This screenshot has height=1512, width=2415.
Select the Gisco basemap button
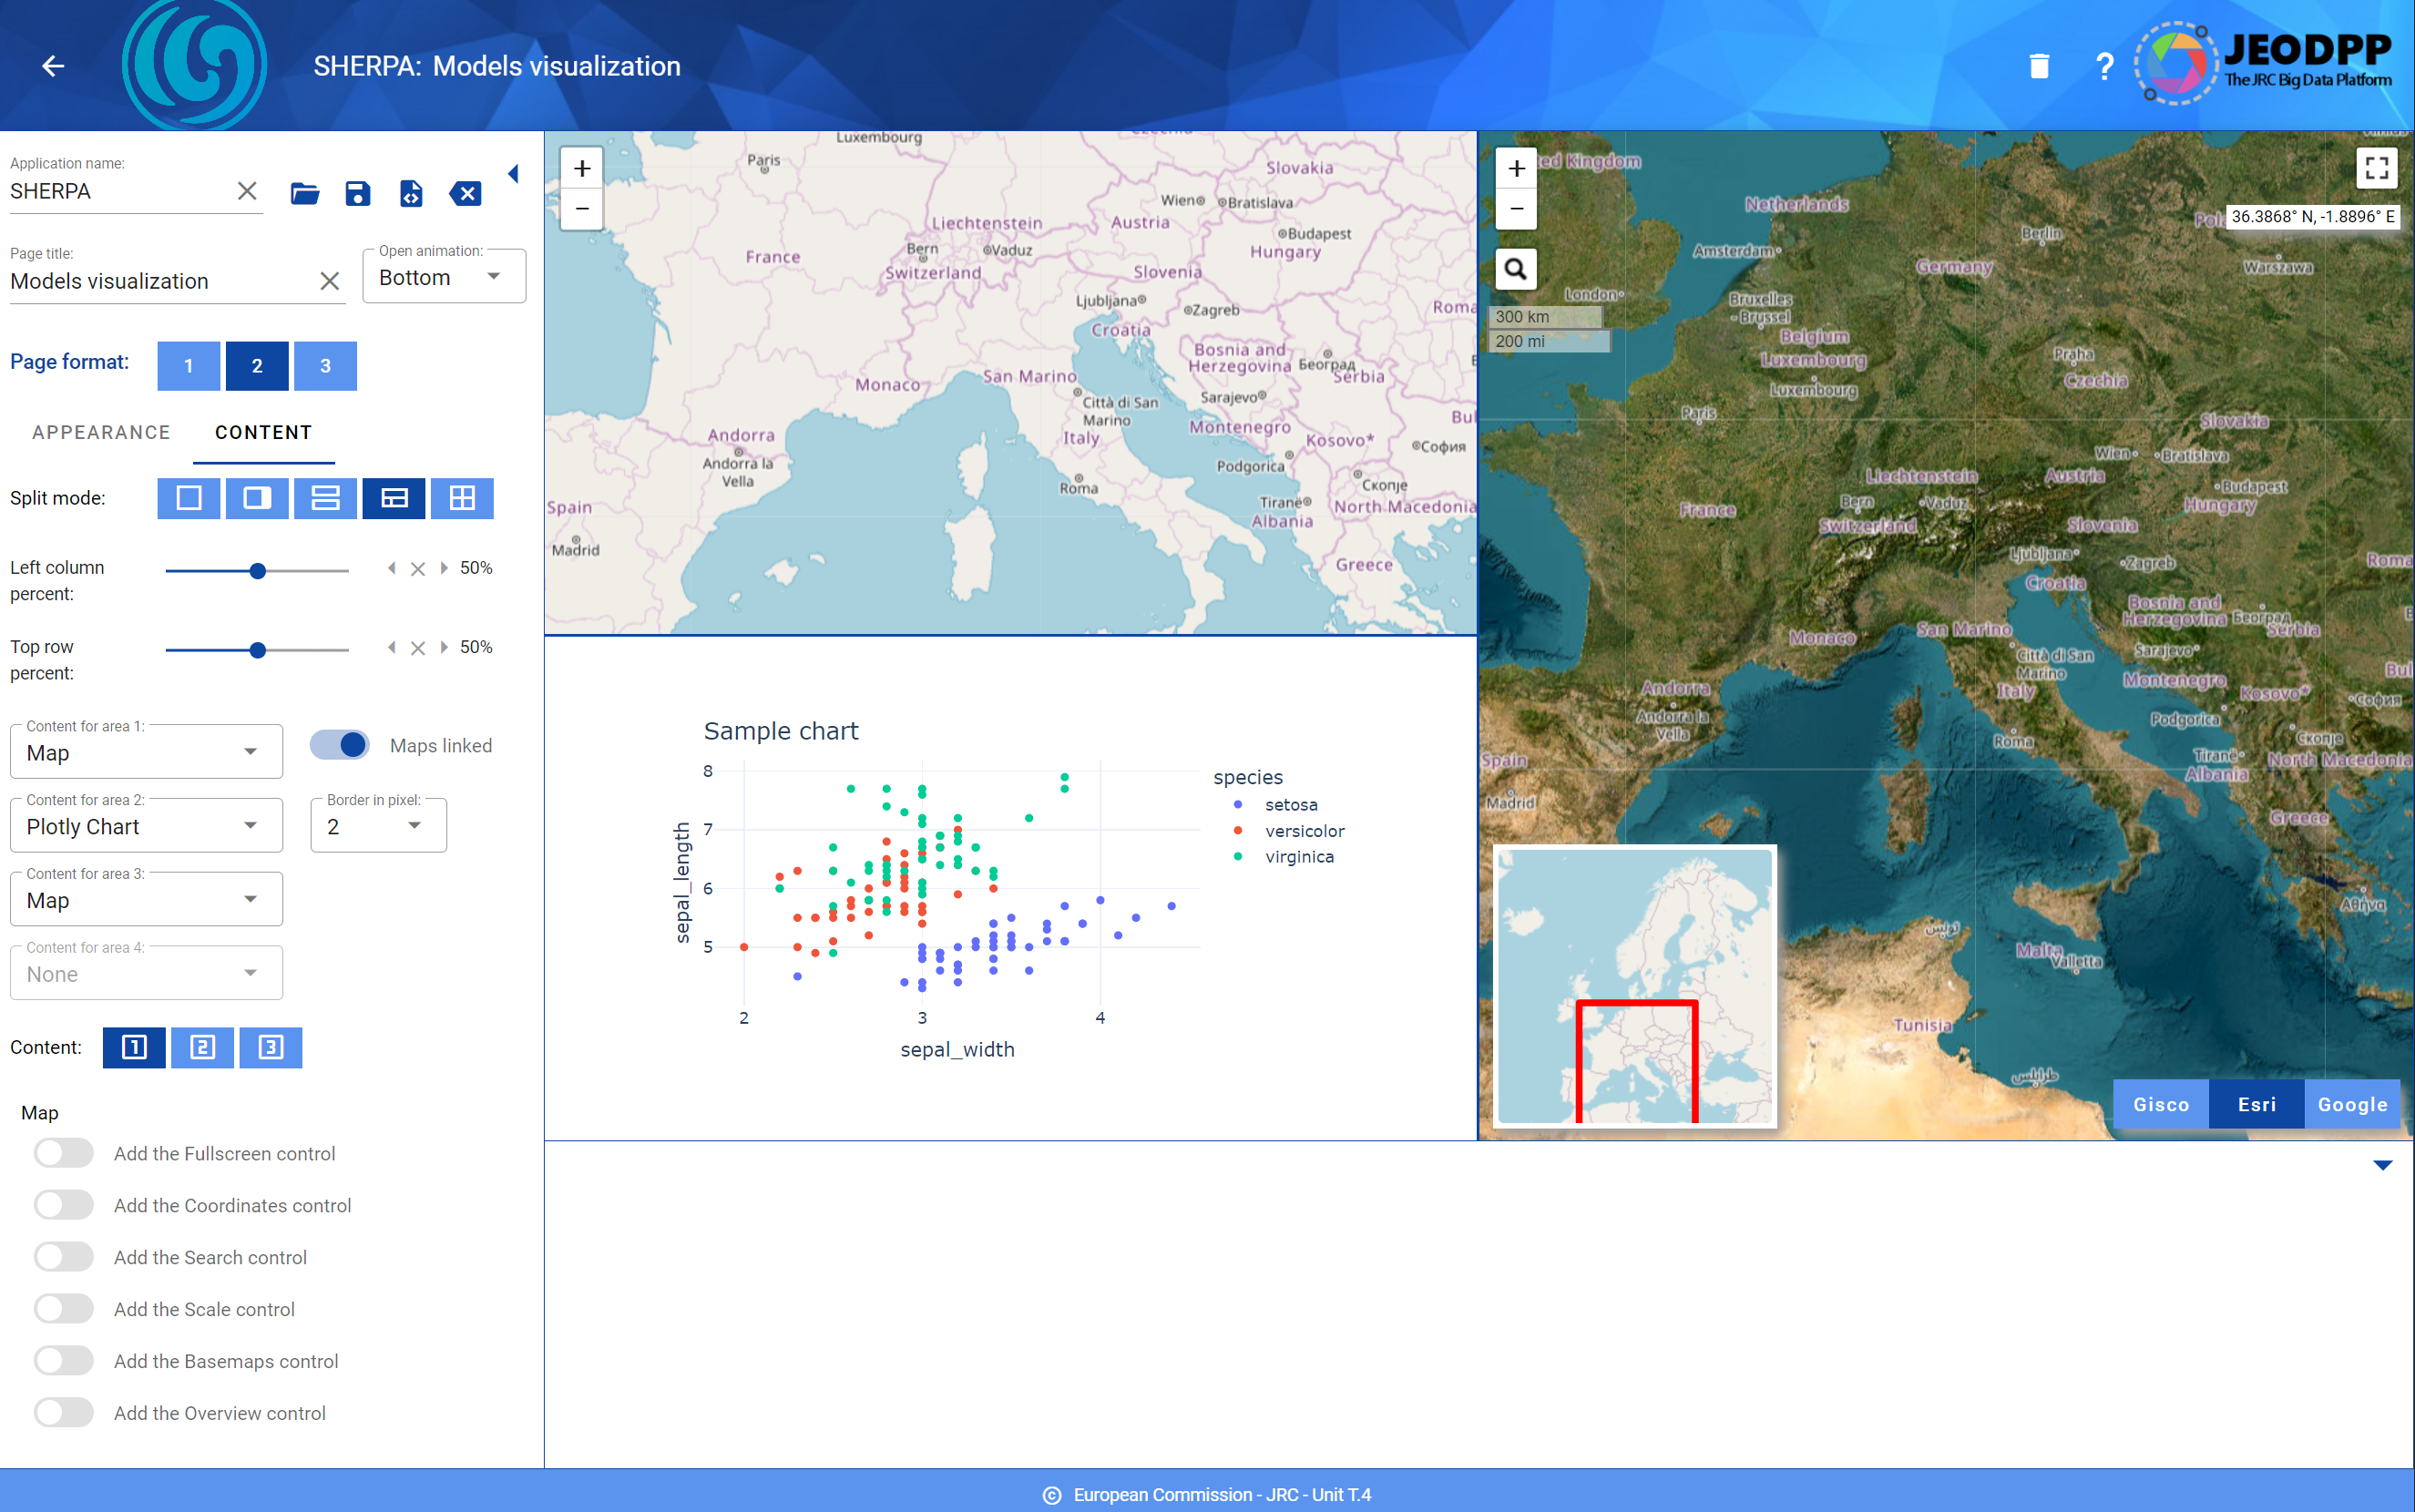click(2161, 1104)
